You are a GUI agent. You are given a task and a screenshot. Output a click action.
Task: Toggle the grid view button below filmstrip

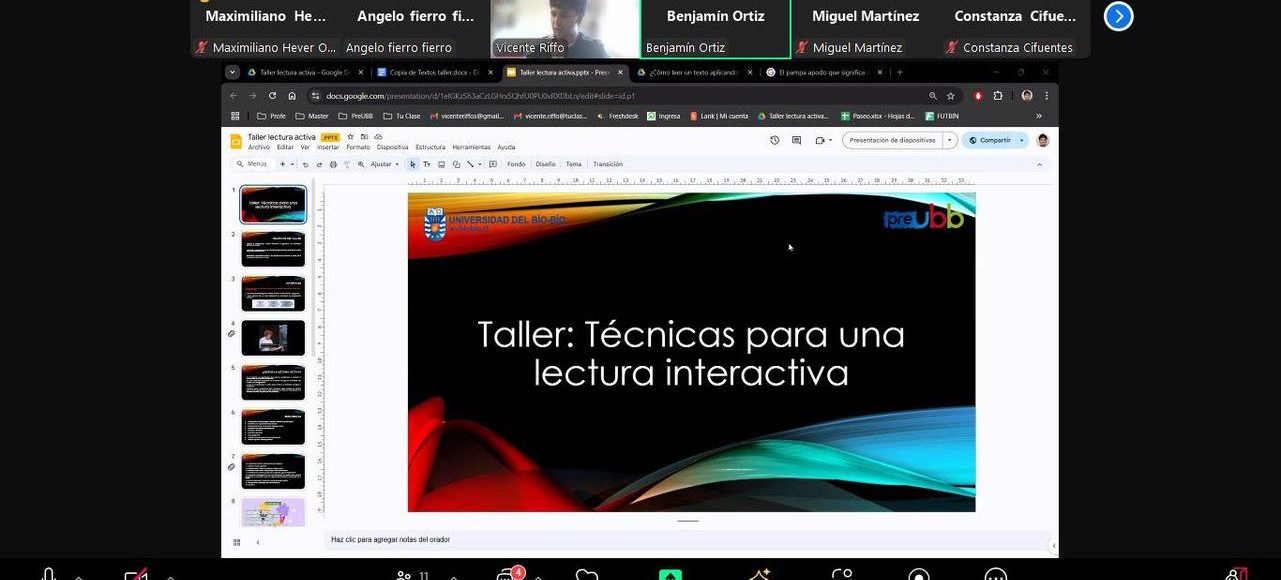click(x=237, y=542)
